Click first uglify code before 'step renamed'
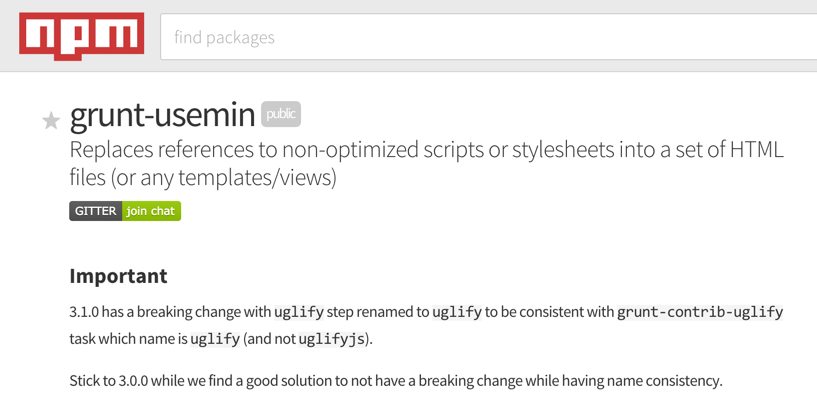Screen dimensions: 817x415 pos(299,312)
